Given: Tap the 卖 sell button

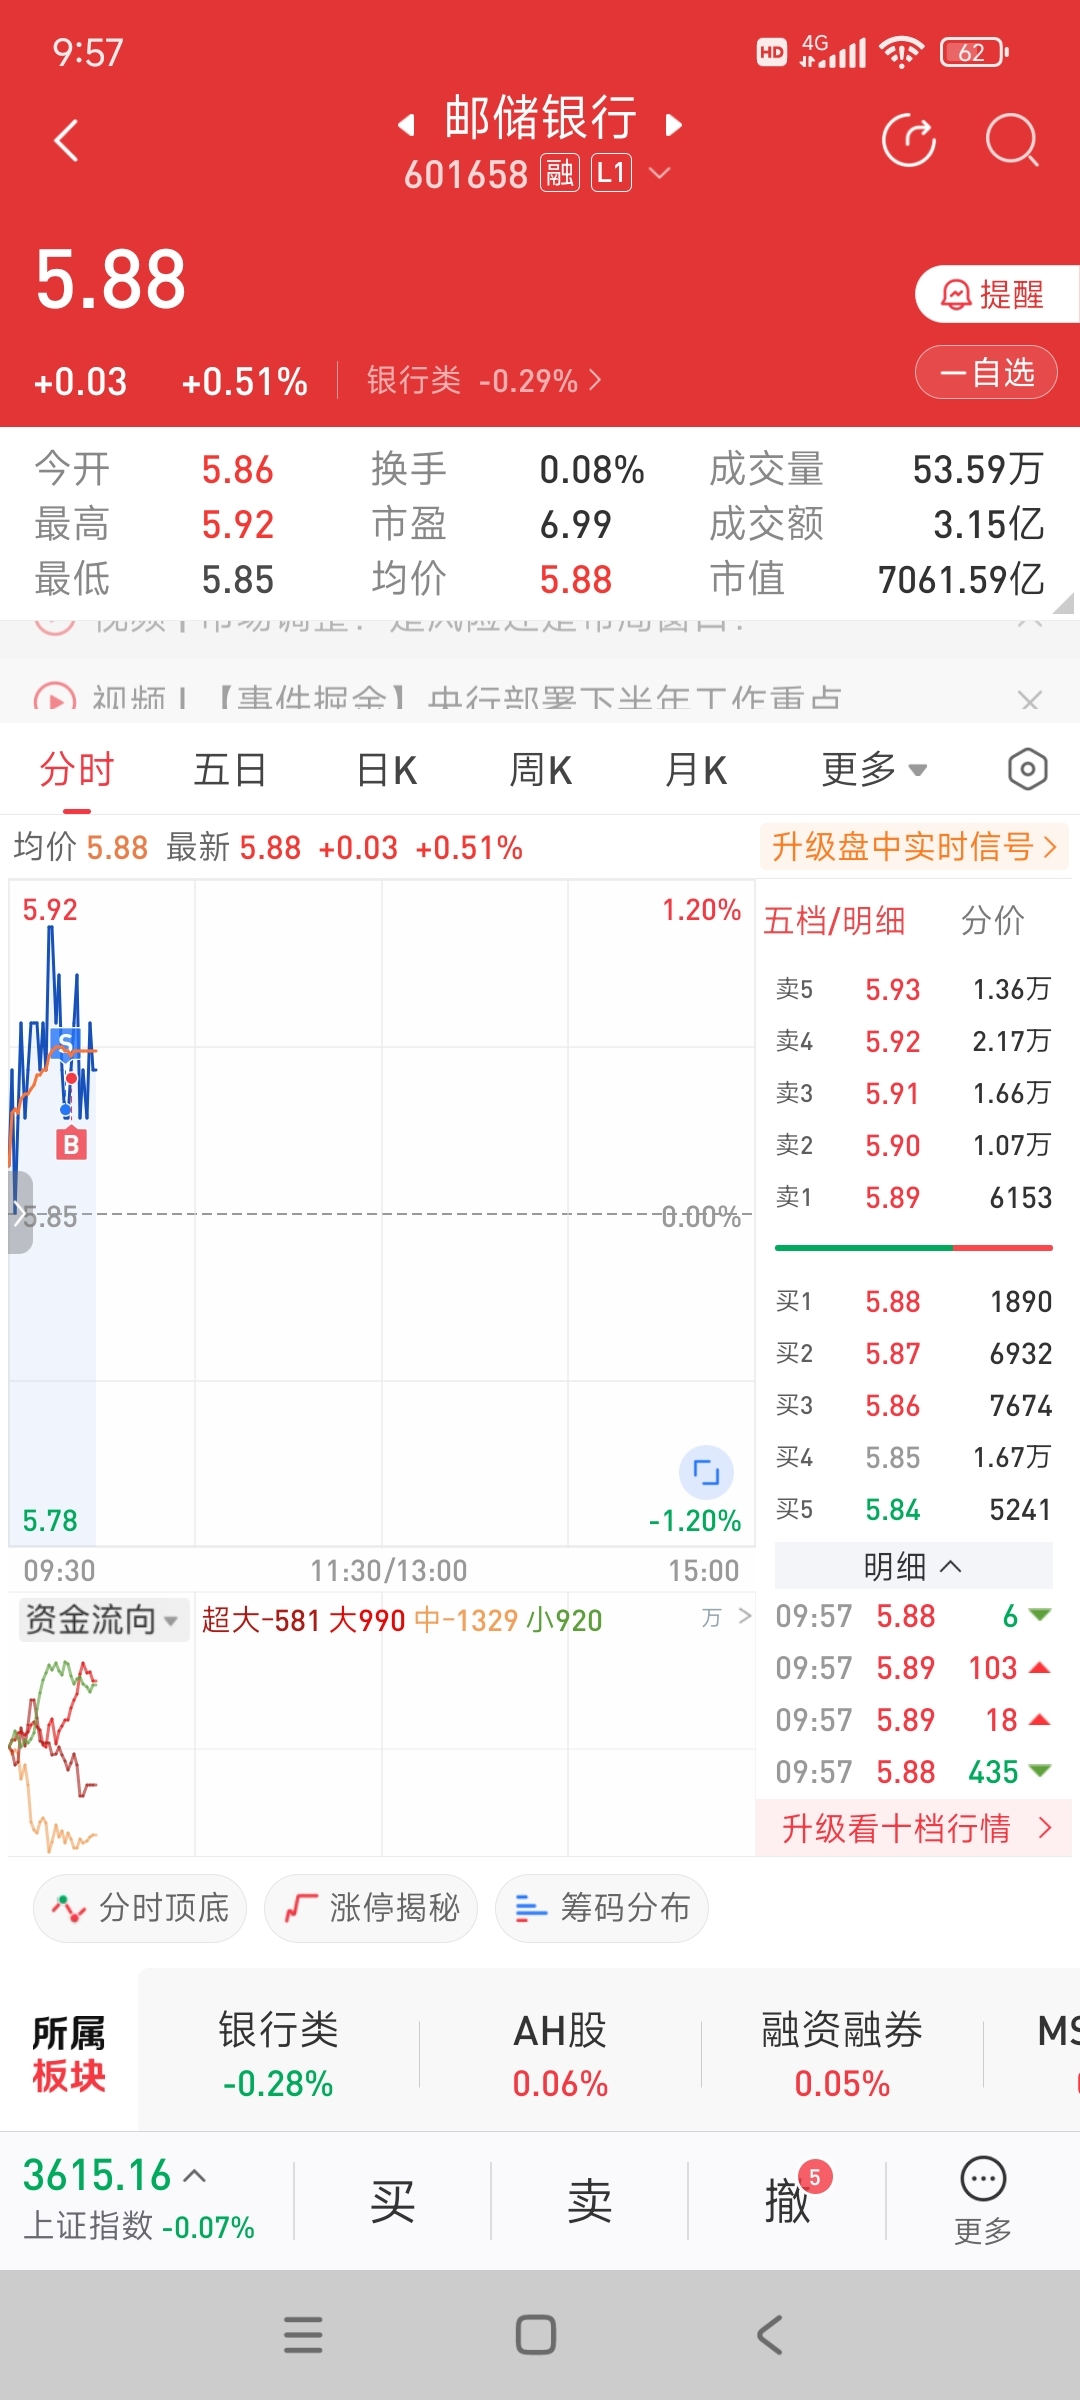Looking at the screenshot, I should [589, 2201].
